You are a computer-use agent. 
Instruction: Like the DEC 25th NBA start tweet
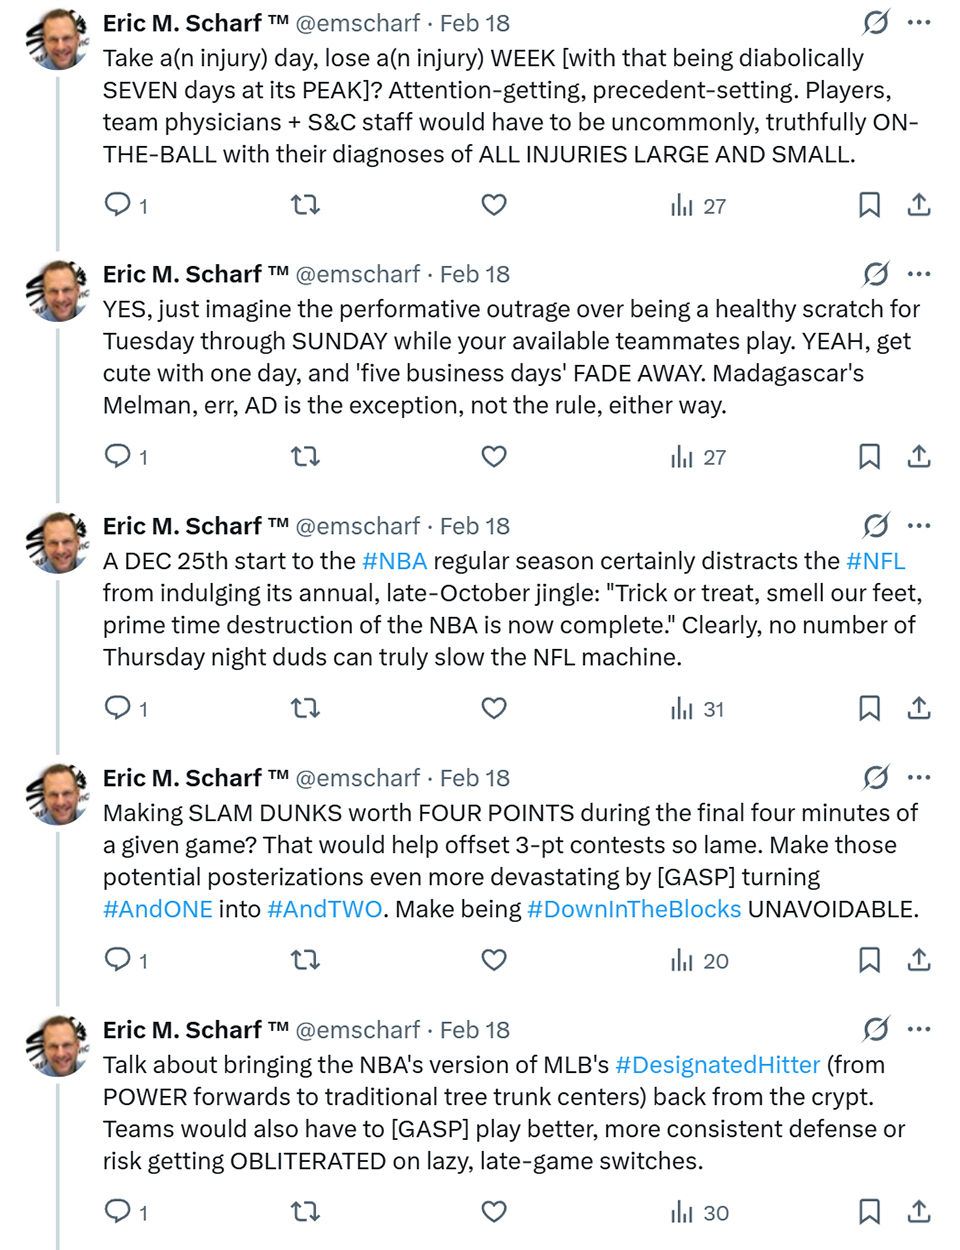tap(494, 708)
